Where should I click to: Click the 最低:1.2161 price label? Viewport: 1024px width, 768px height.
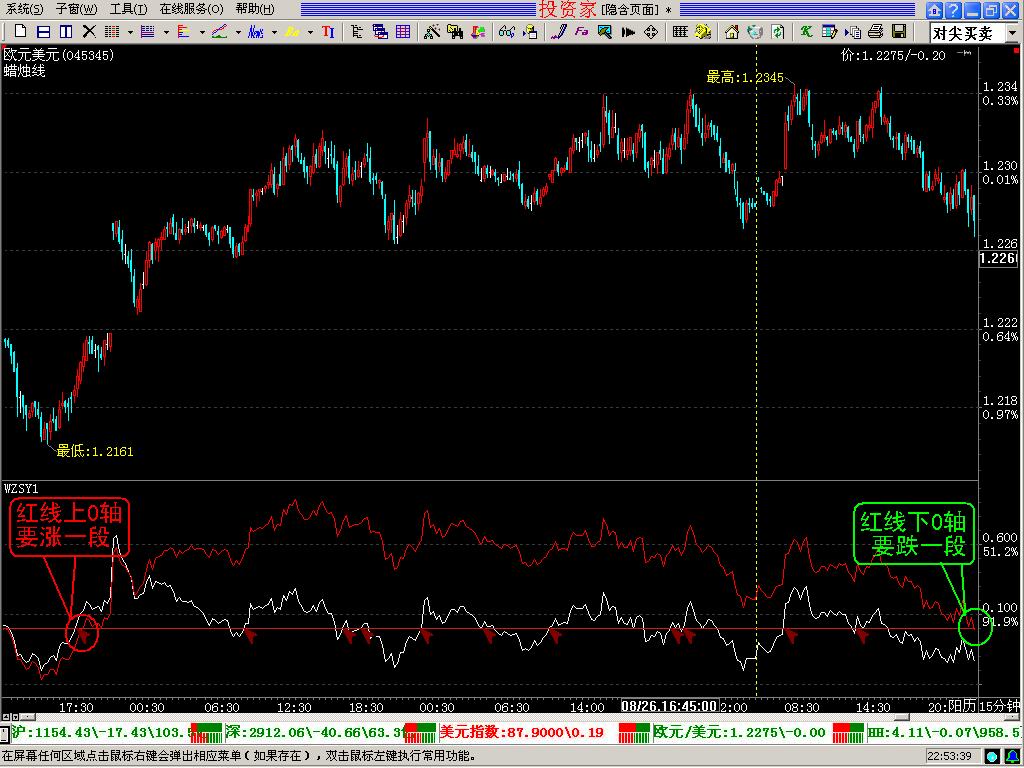pyautogui.click(x=95, y=451)
